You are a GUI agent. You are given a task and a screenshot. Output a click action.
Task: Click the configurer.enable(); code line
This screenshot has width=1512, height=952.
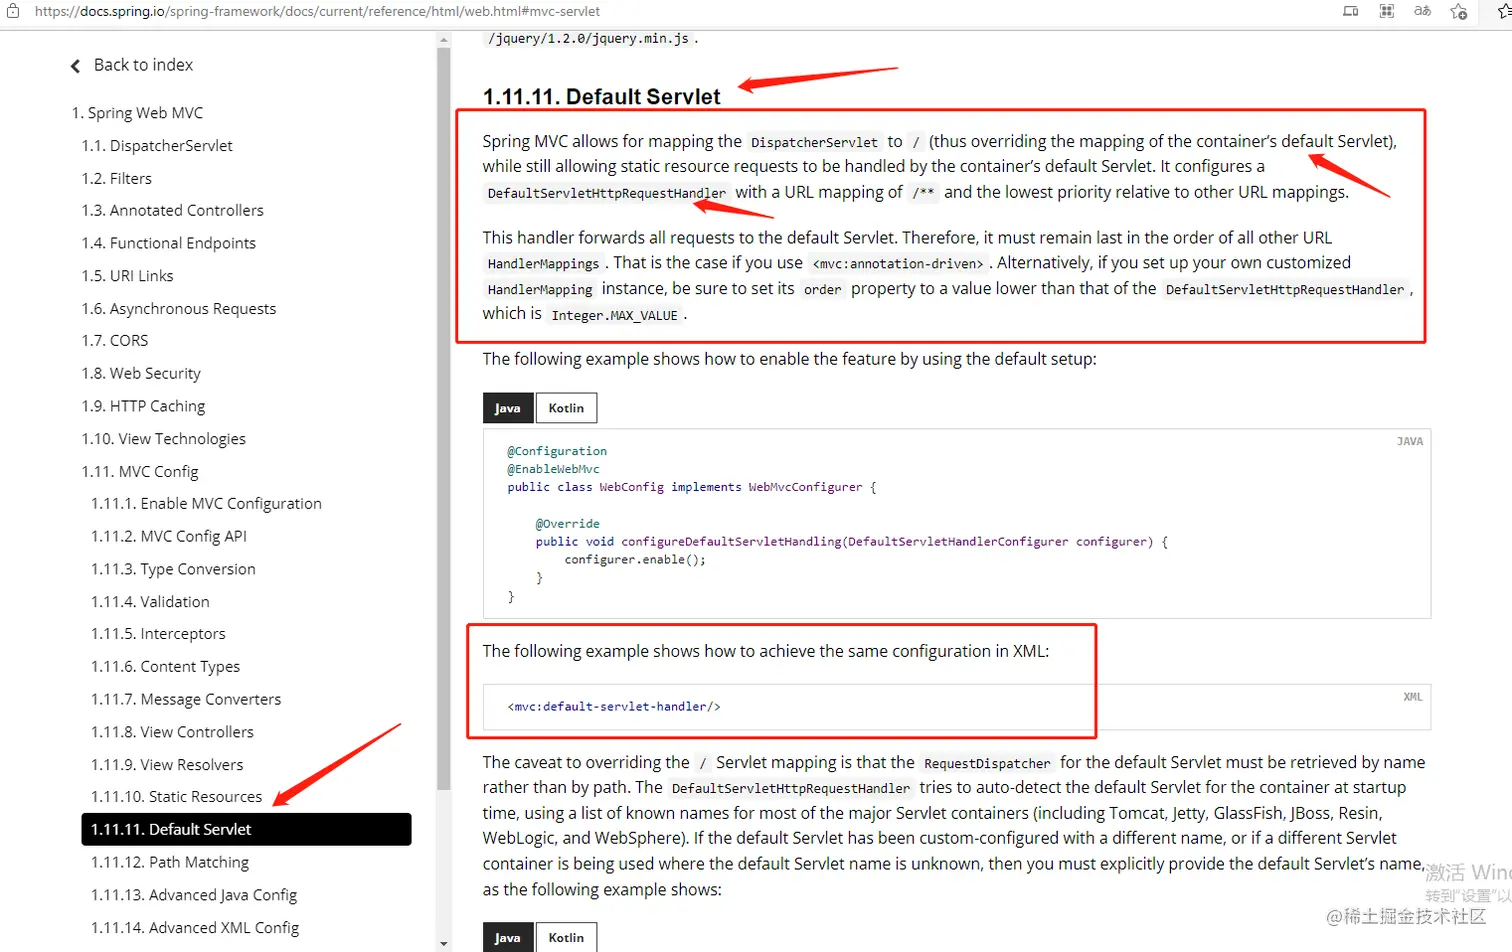[x=635, y=560]
